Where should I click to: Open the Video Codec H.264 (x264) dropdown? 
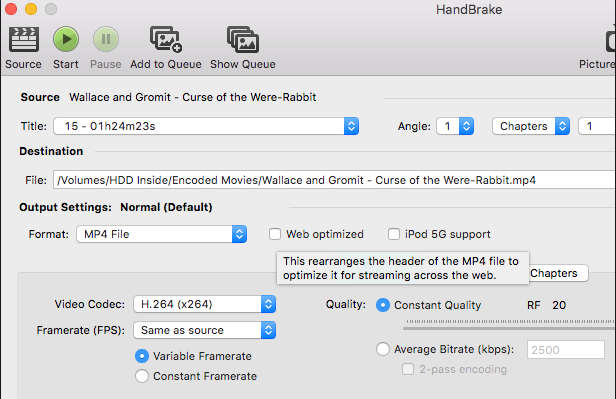205,304
